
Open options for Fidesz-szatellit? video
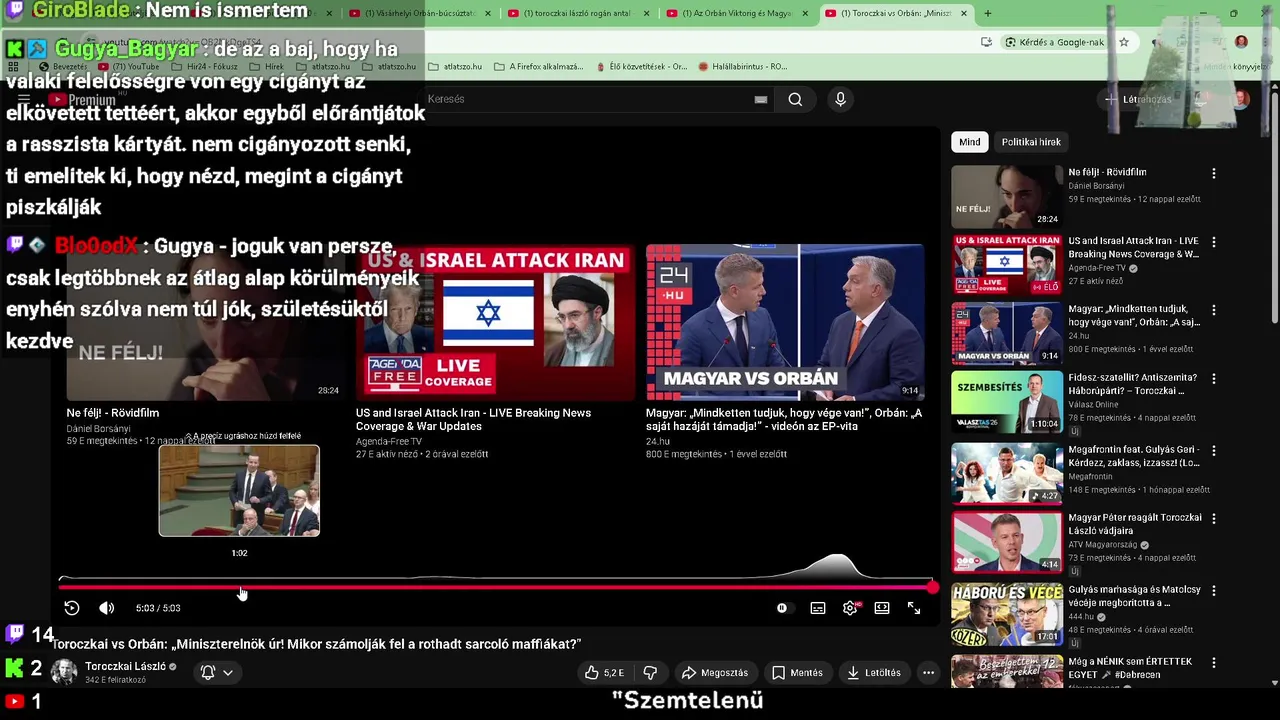tap(1214, 379)
